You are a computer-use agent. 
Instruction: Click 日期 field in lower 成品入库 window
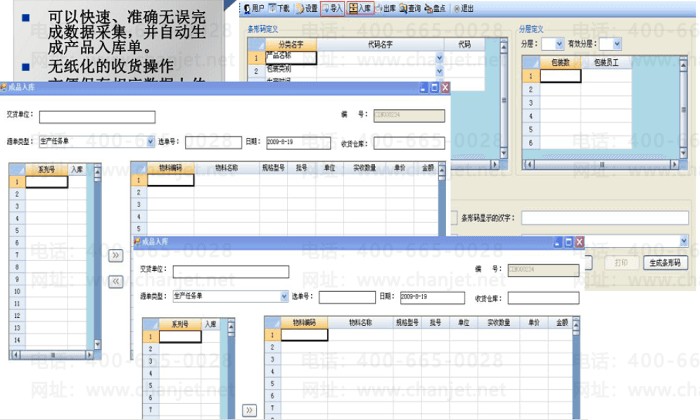pyautogui.click(x=433, y=297)
